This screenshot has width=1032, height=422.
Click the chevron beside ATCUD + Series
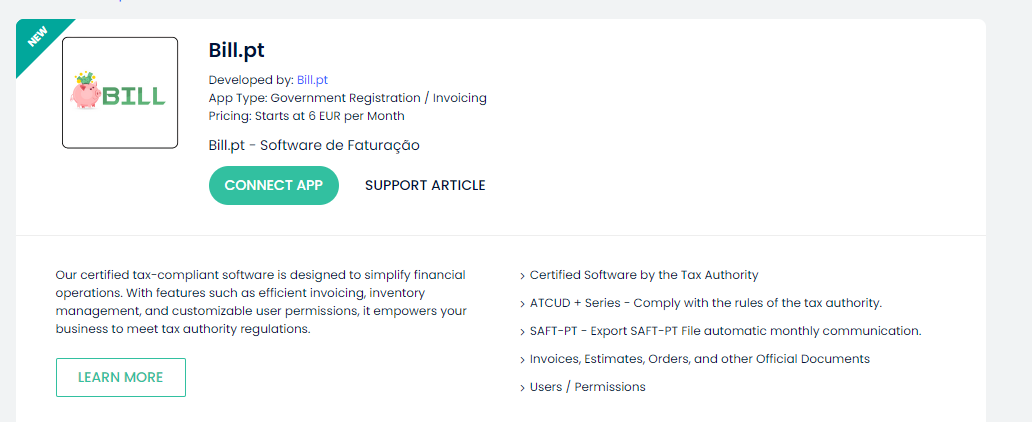tap(522, 304)
